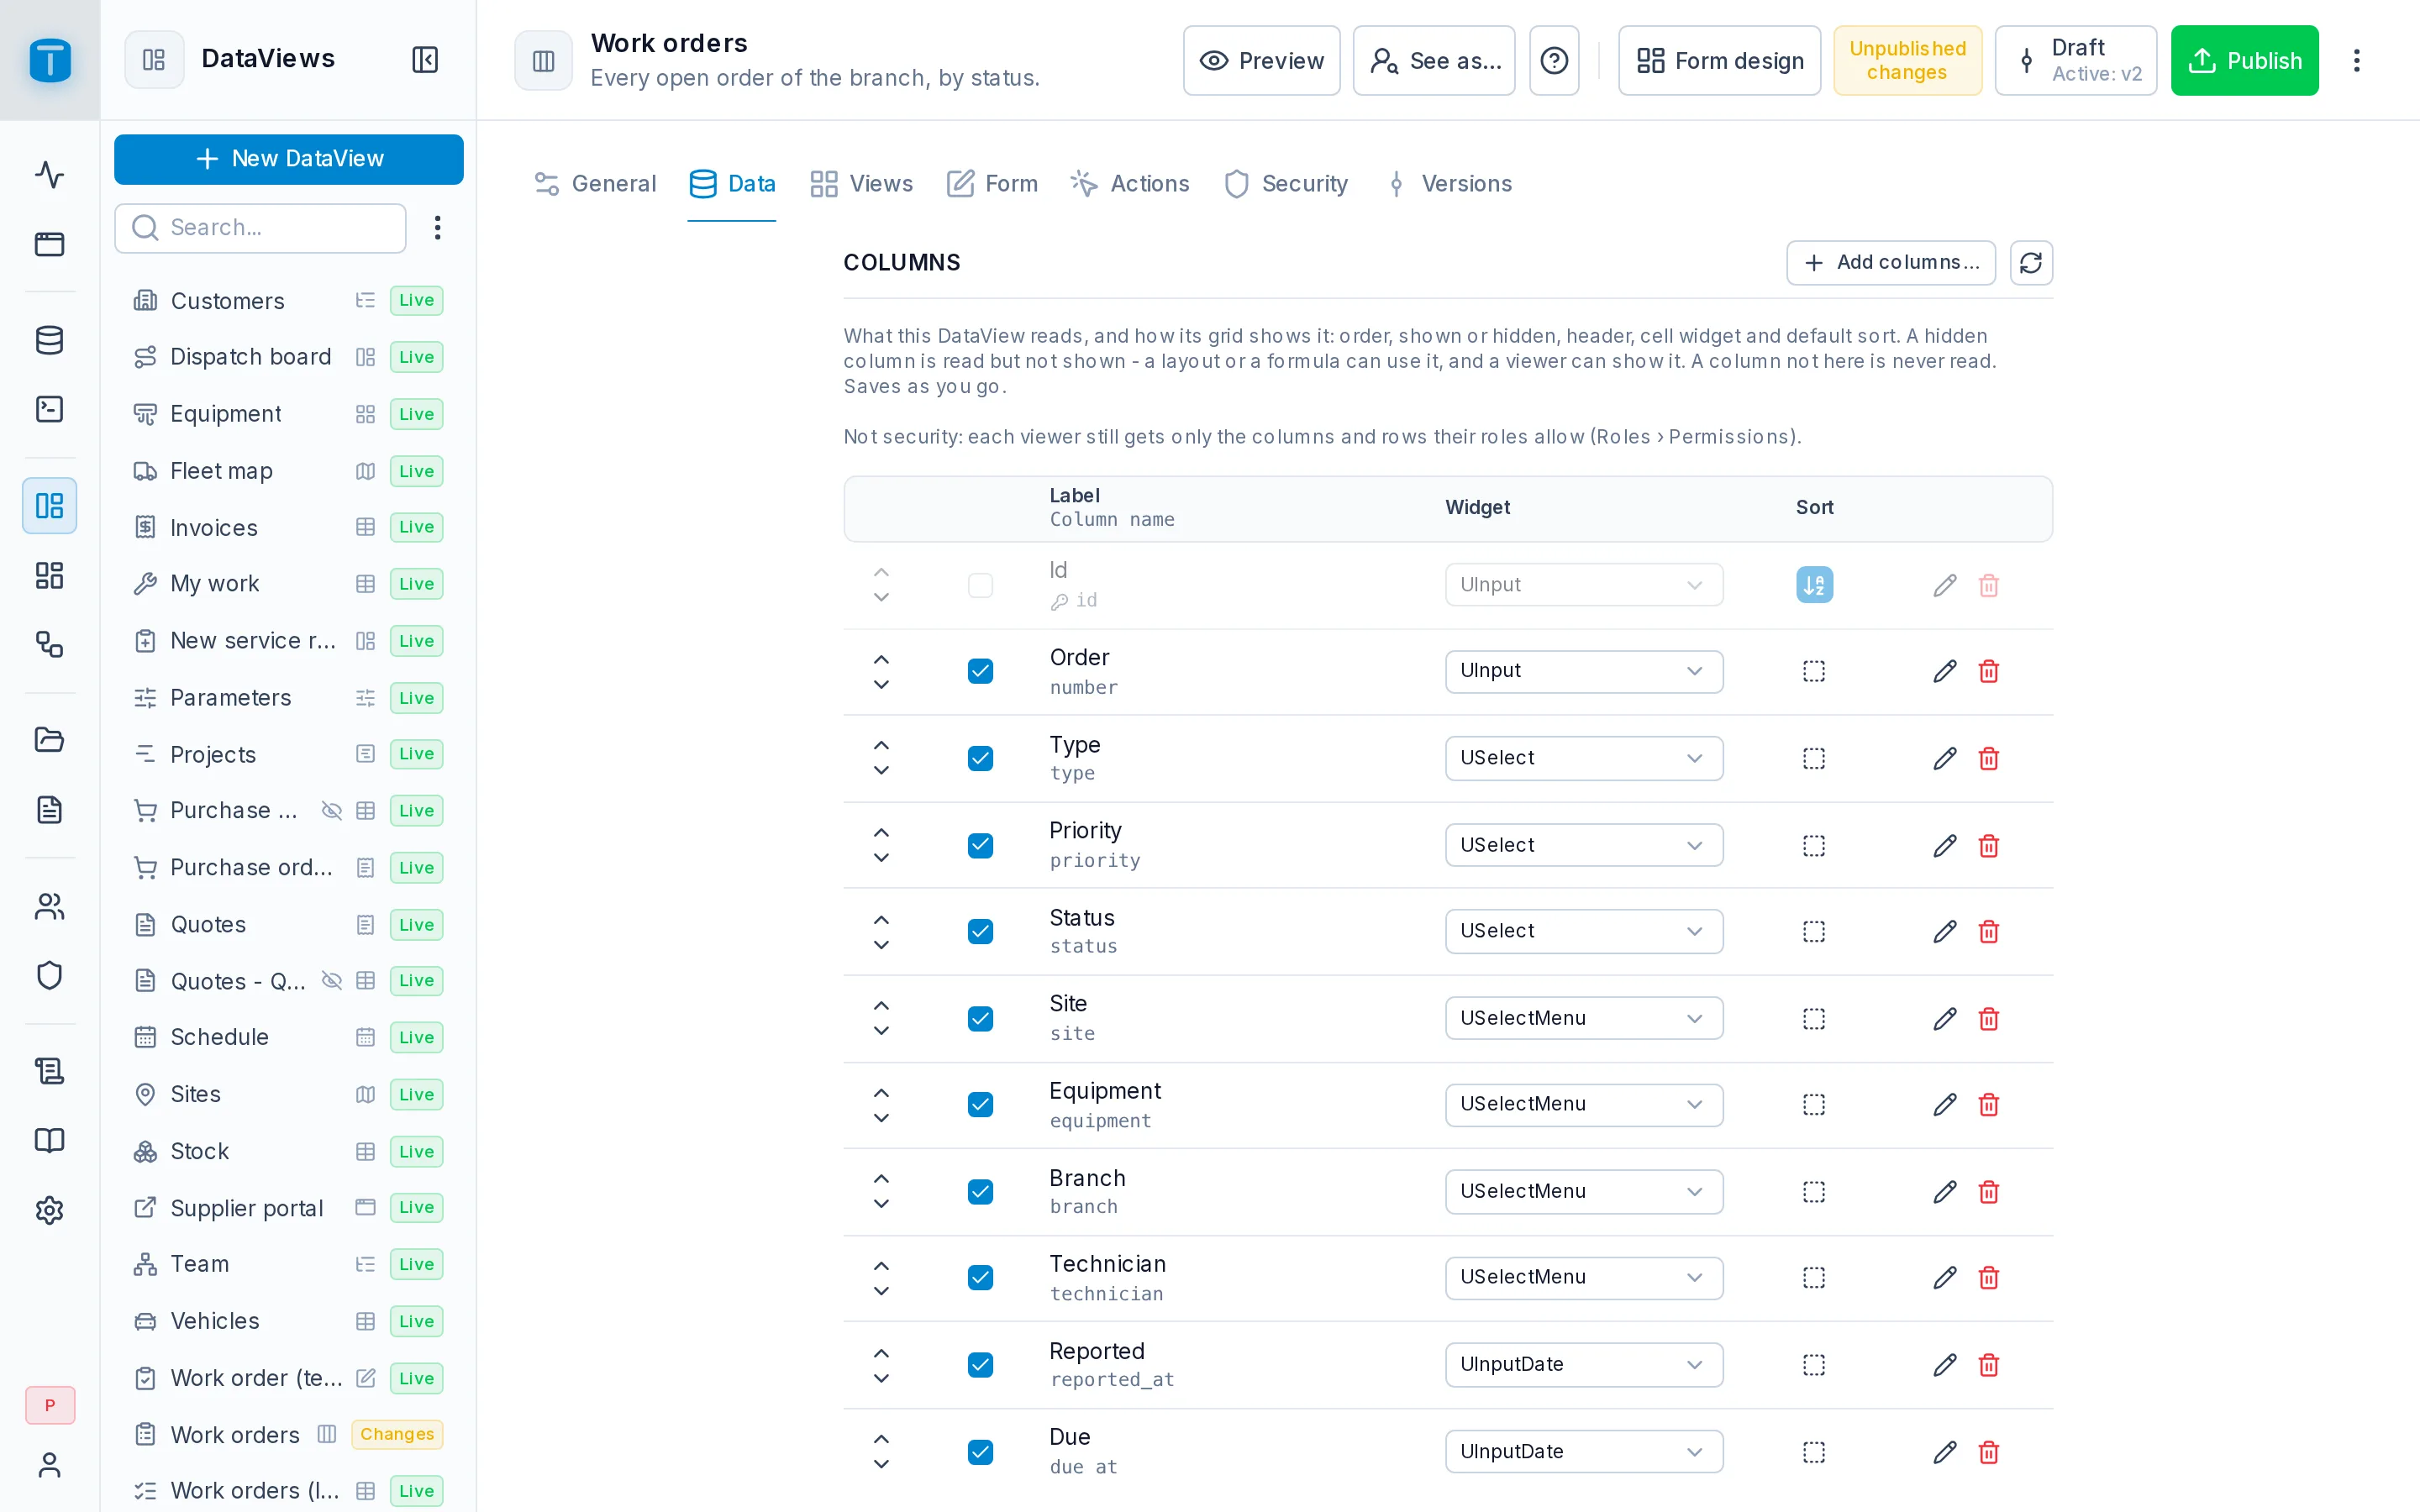Open the Order widget dropdown
This screenshot has width=2420, height=1512.
(x=1583, y=671)
